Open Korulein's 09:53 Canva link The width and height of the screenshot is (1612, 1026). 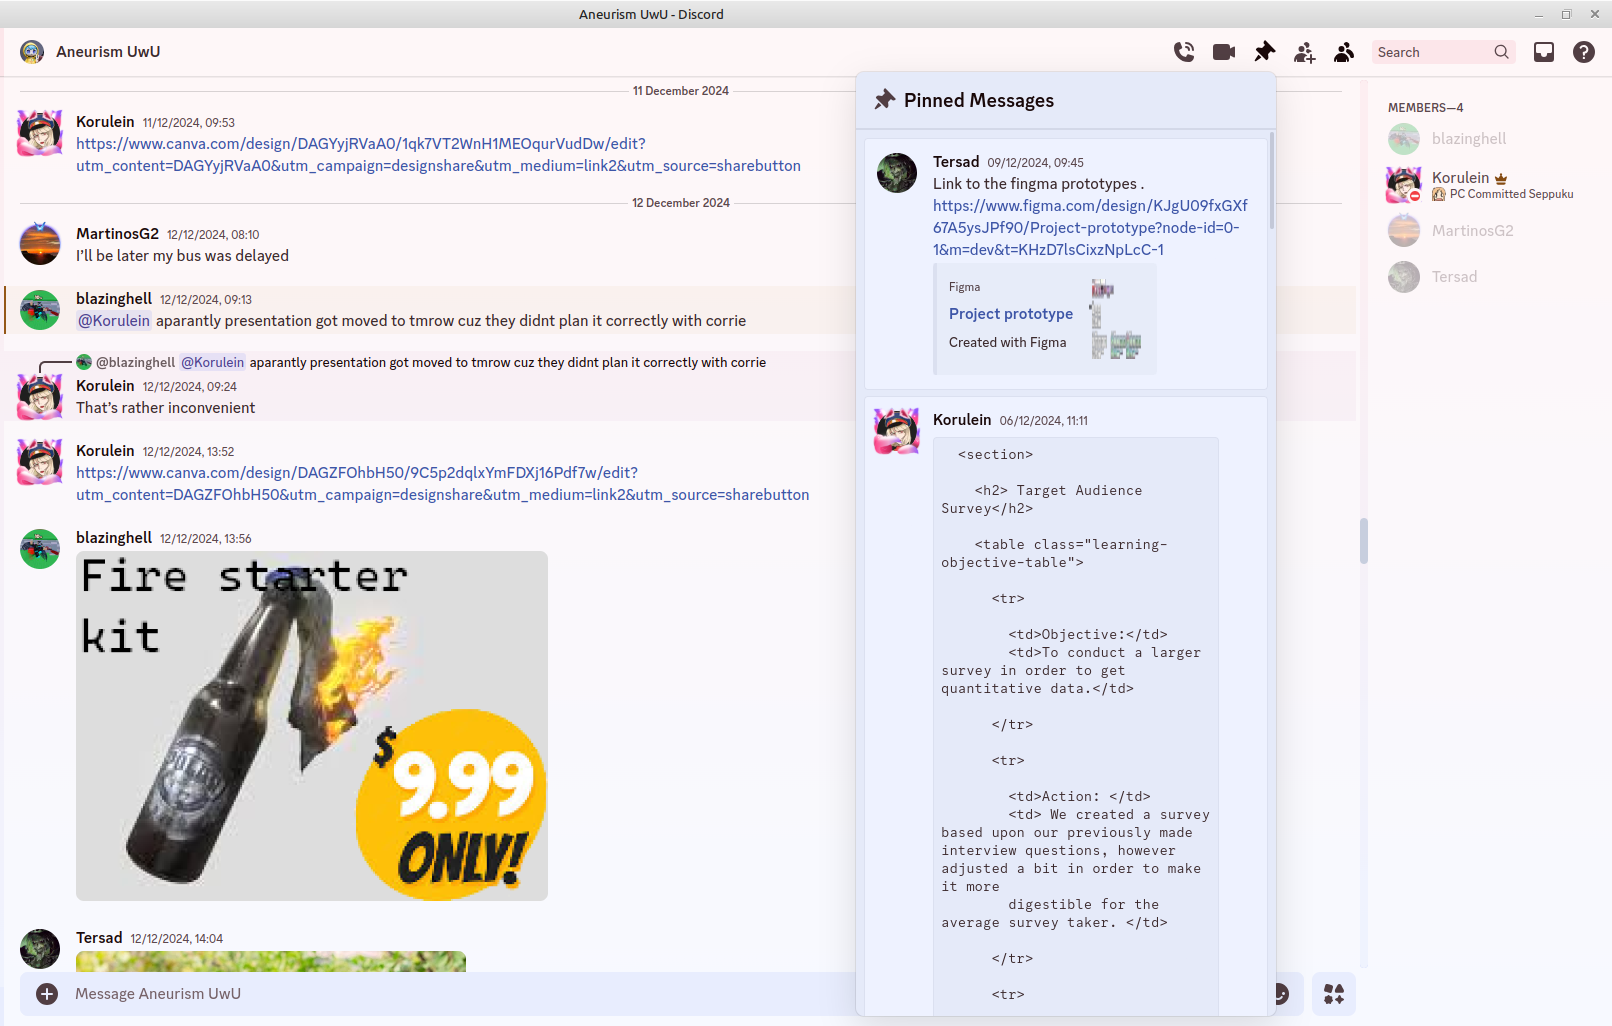click(438, 155)
